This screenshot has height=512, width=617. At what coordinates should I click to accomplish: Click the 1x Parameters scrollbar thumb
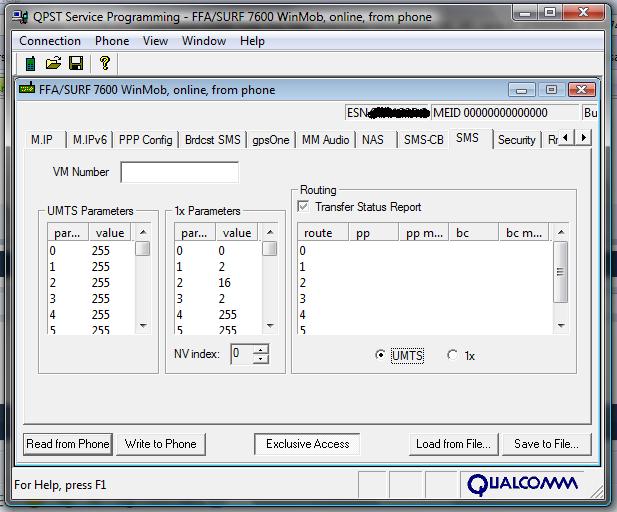[x=270, y=249]
